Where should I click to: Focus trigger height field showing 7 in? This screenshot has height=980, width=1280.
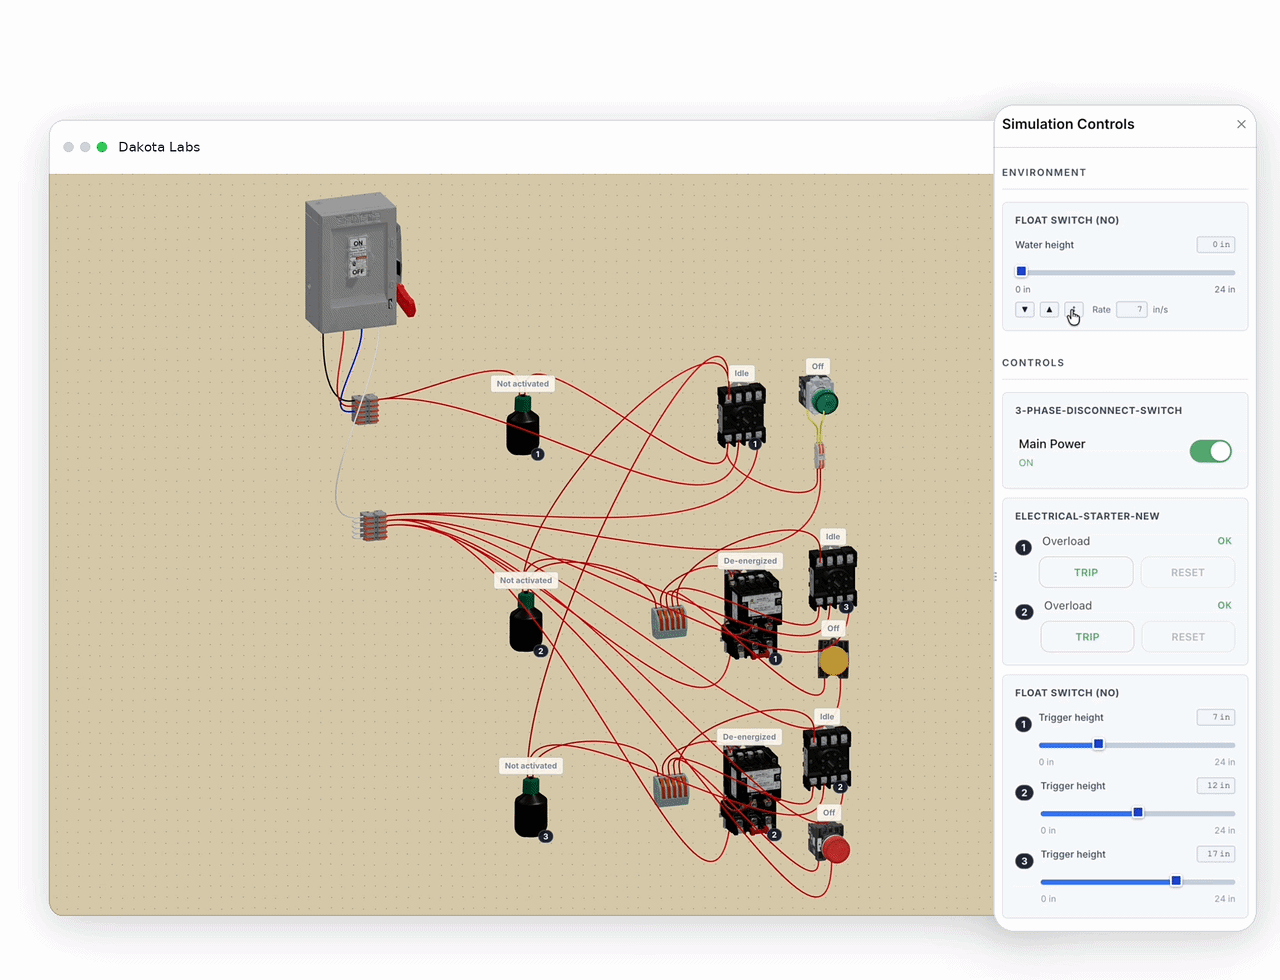pos(1216,717)
